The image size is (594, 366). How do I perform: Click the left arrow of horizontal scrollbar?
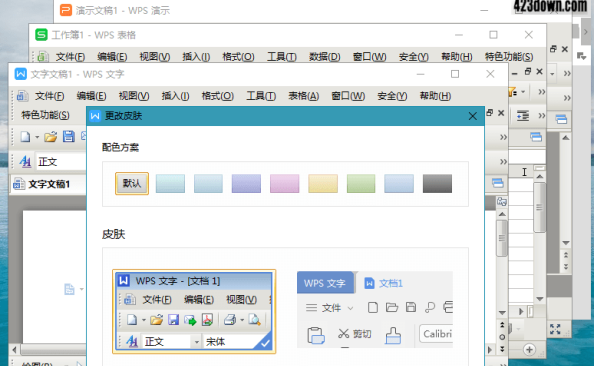click(14, 349)
